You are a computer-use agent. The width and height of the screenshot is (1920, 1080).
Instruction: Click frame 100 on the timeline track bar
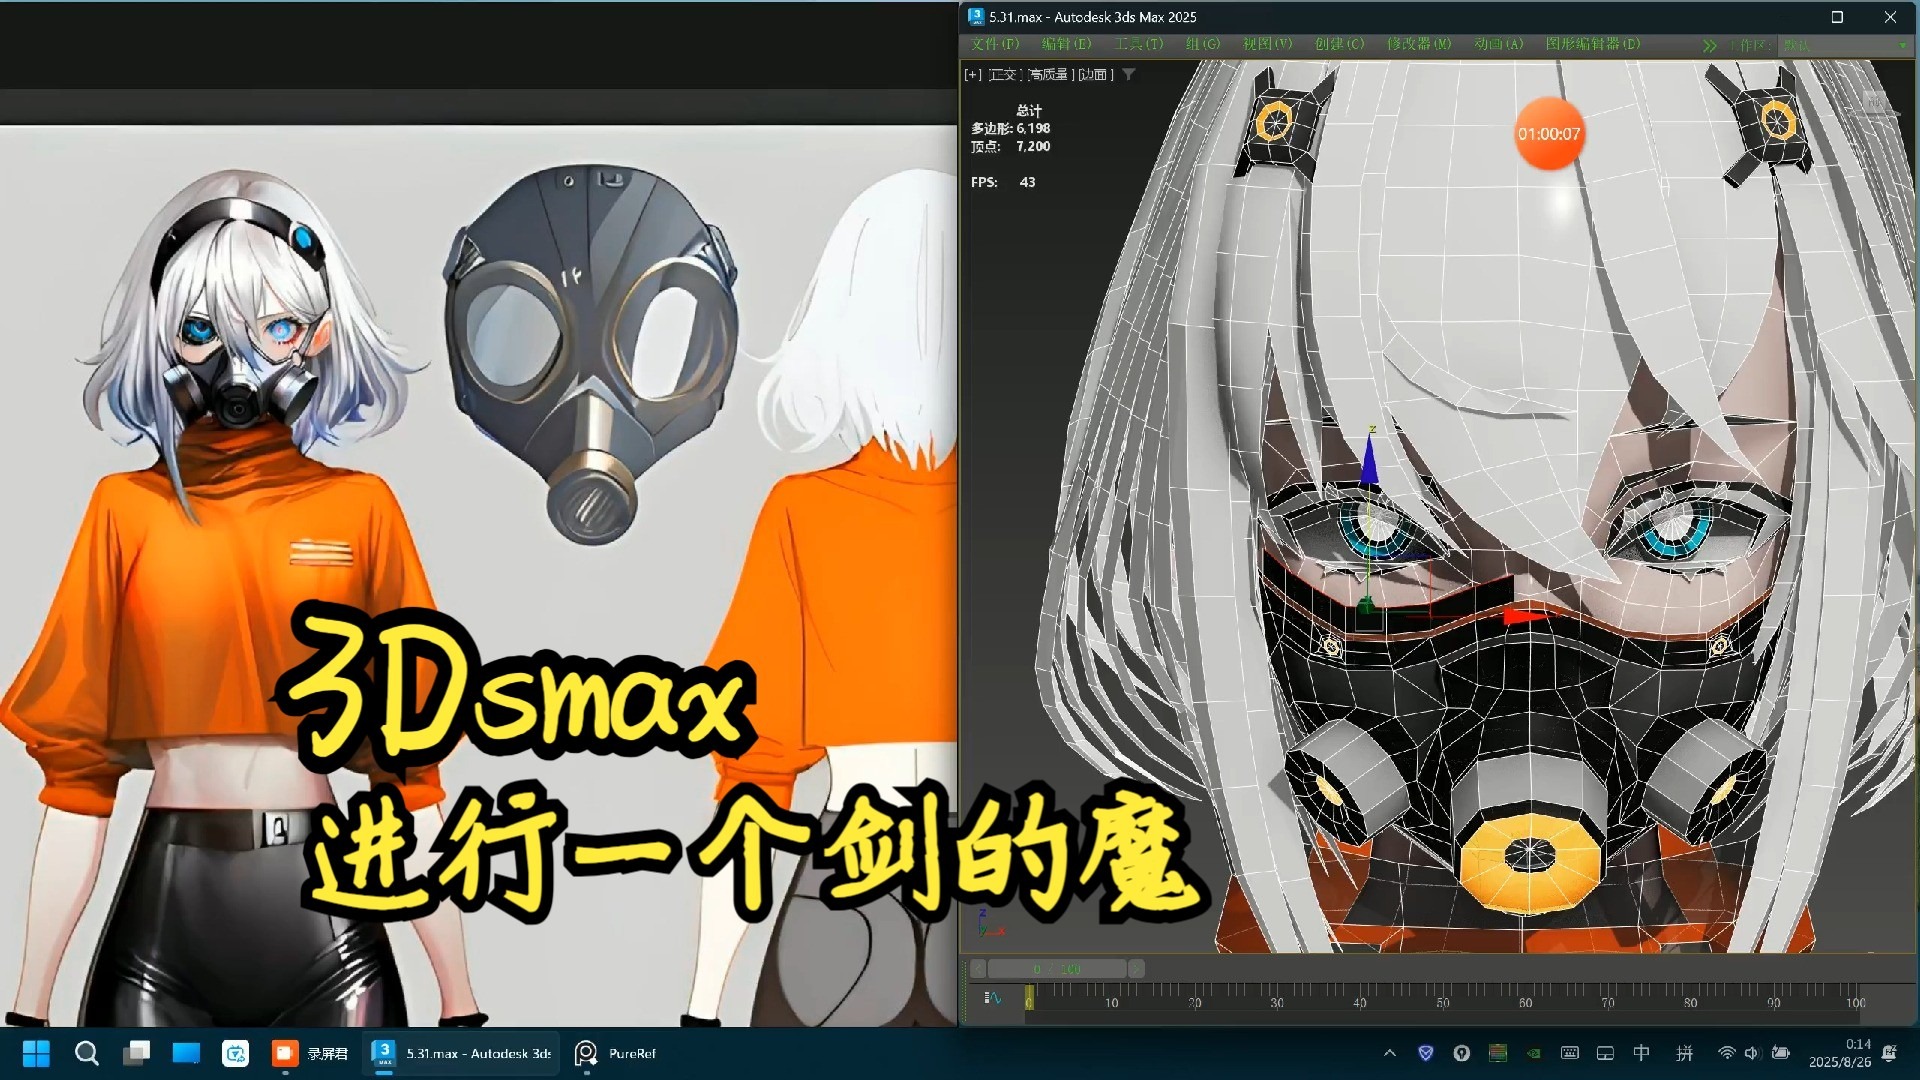(1855, 1001)
